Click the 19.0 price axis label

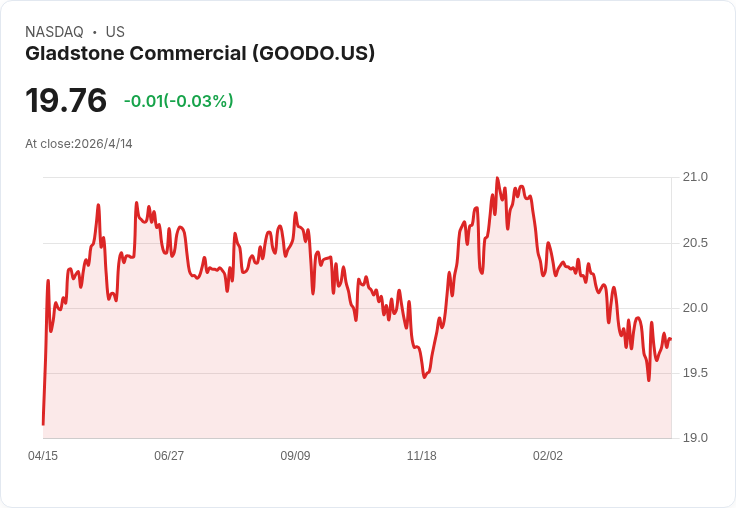click(x=695, y=438)
